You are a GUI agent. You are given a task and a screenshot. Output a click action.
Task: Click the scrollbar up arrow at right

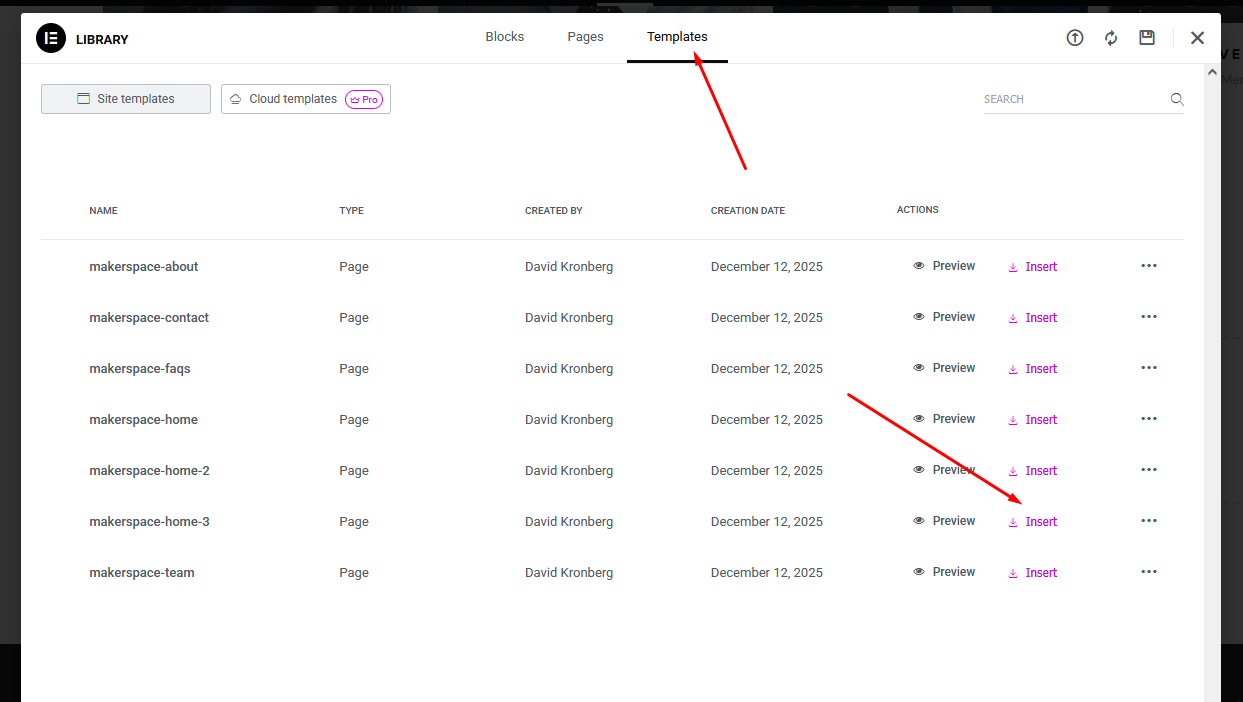click(1212, 74)
